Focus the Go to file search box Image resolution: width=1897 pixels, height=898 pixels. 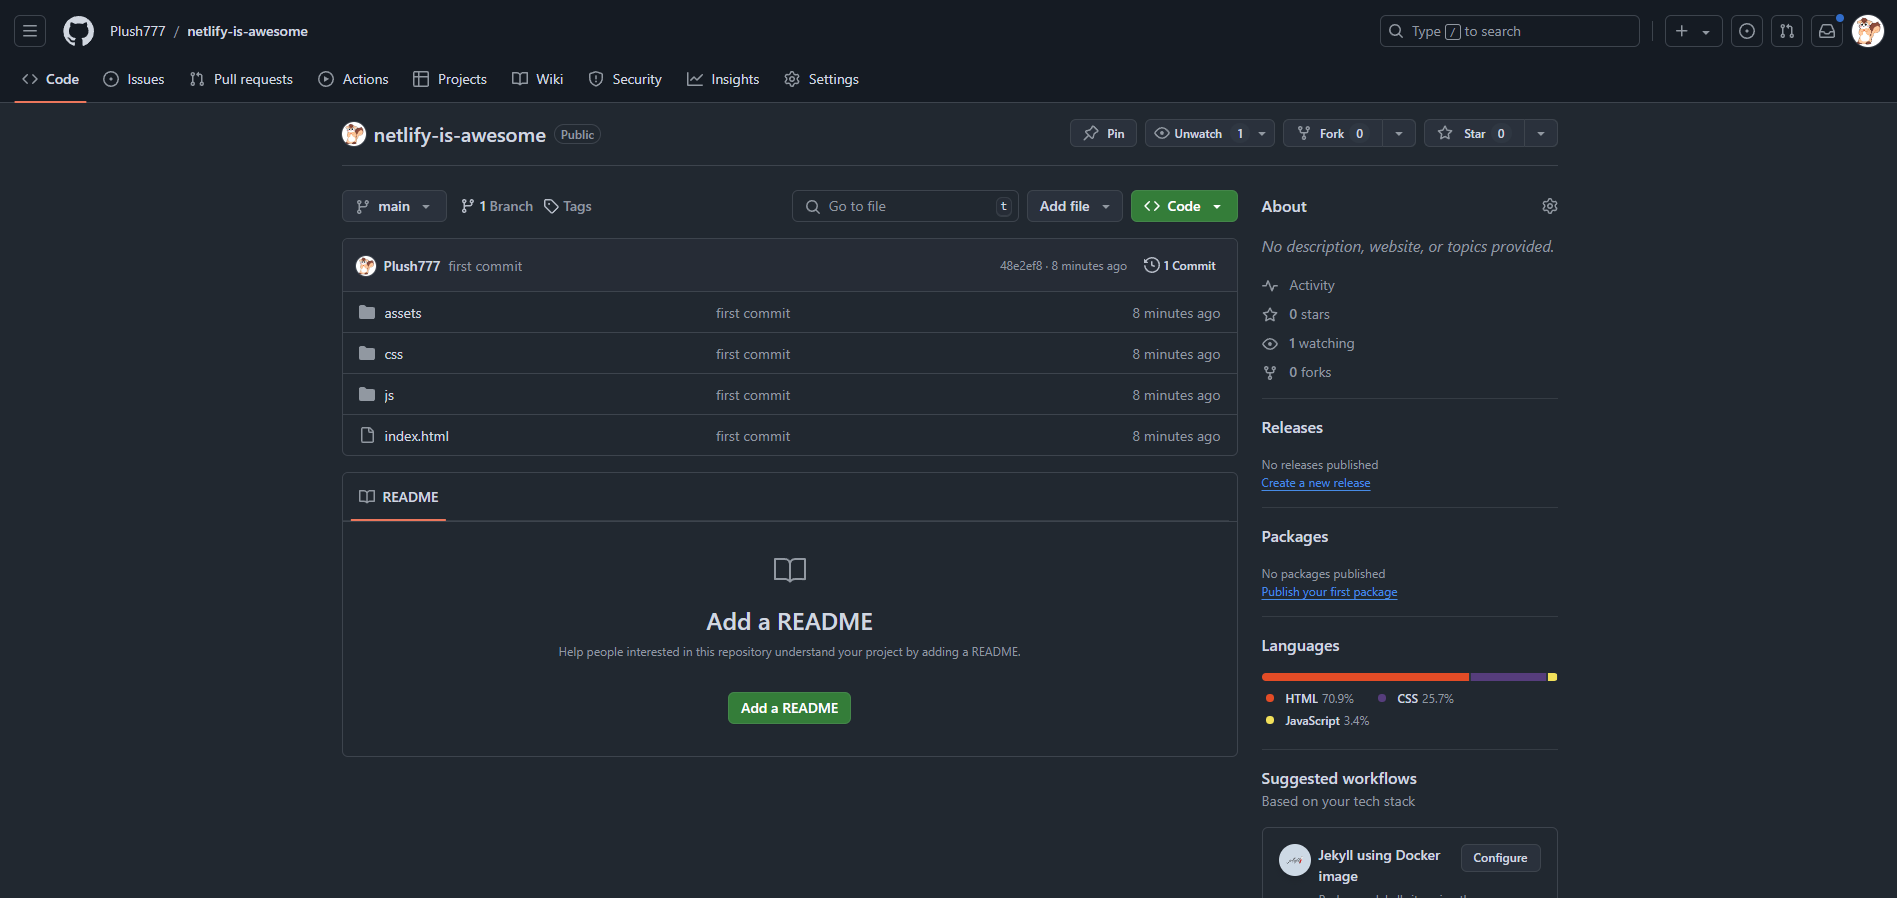coord(905,206)
